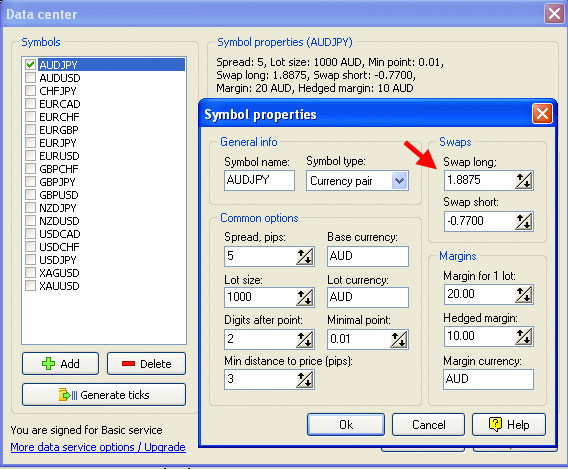Click the Margin for 1 lot stepper icon
The image size is (568, 469).
click(x=524, y=294)
